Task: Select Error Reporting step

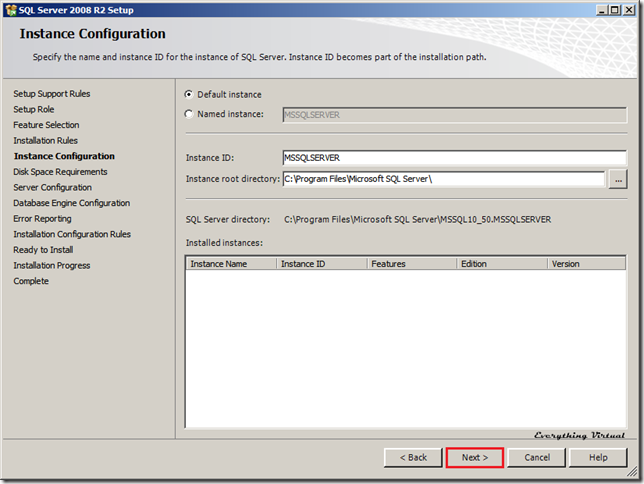Action: (42, 219)
